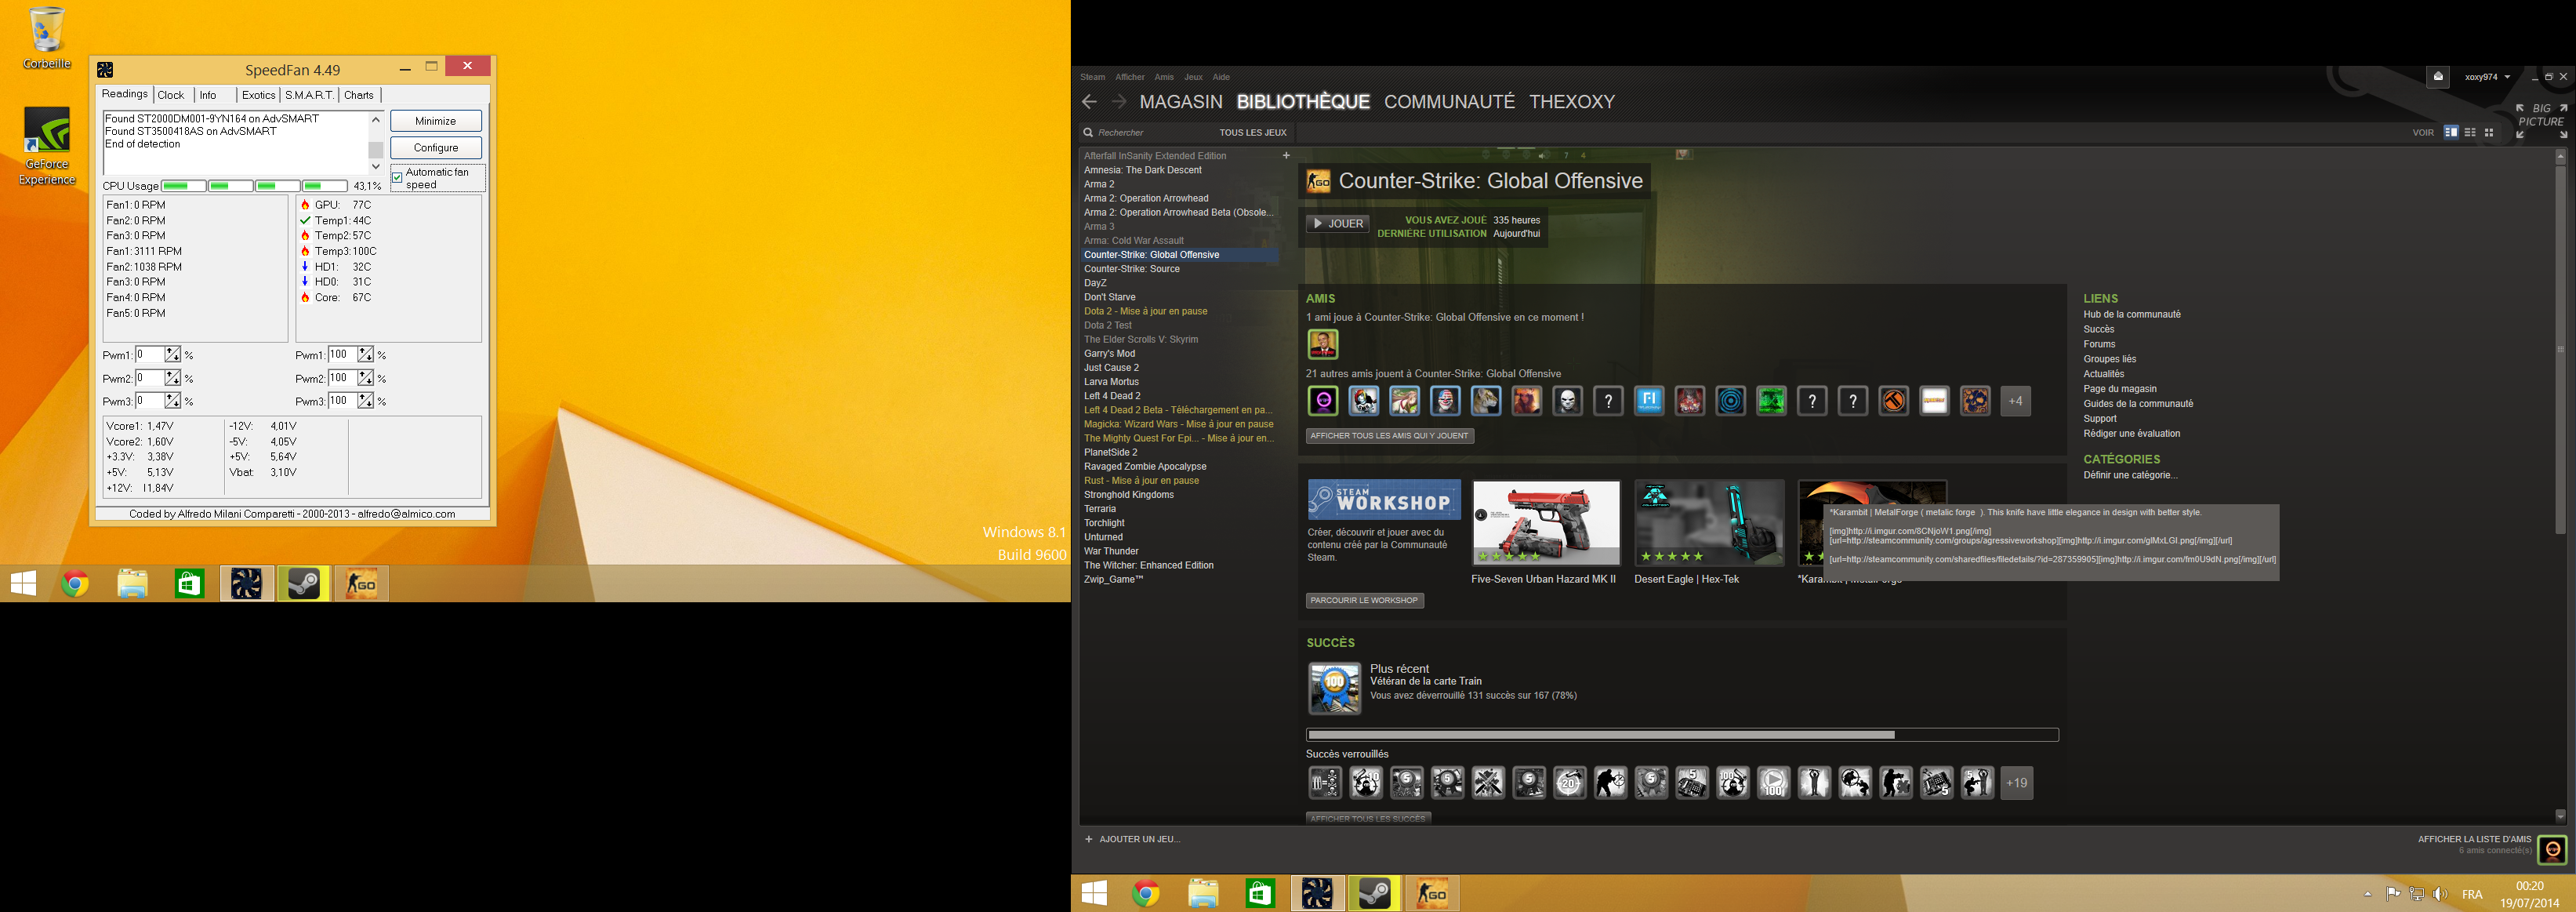
Task: Open the Jeux menu in Steam
Action: point(1193,77)
